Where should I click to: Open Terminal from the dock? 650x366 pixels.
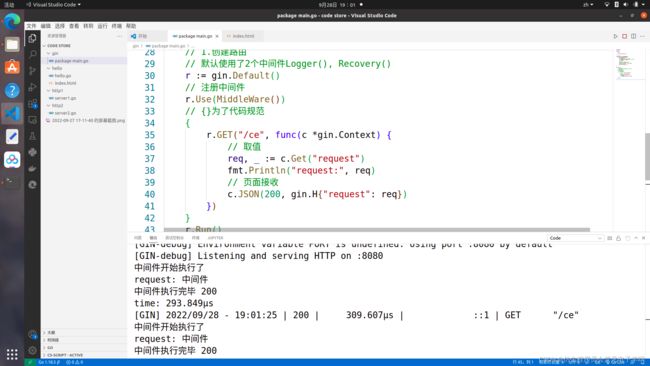coord(12,182)
